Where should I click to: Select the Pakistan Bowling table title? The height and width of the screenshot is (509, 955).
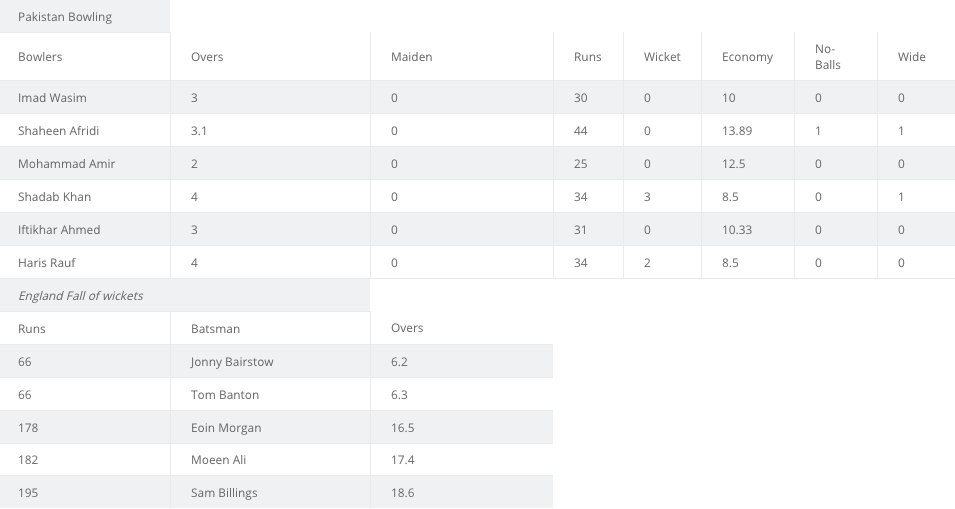point(65,16)
